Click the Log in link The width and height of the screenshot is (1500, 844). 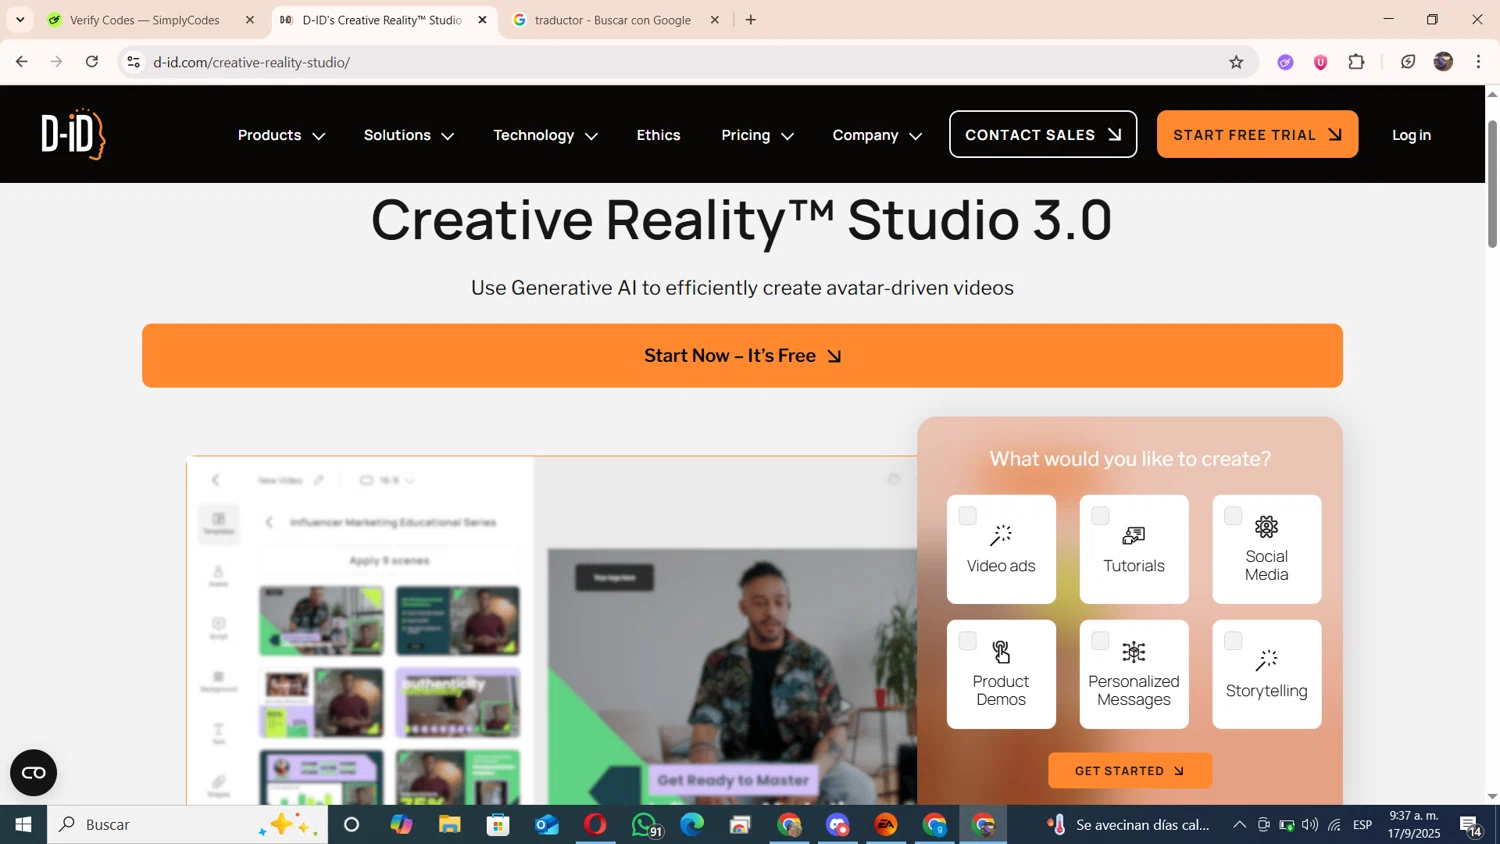pyautogui.click(x=1411, y=135)
